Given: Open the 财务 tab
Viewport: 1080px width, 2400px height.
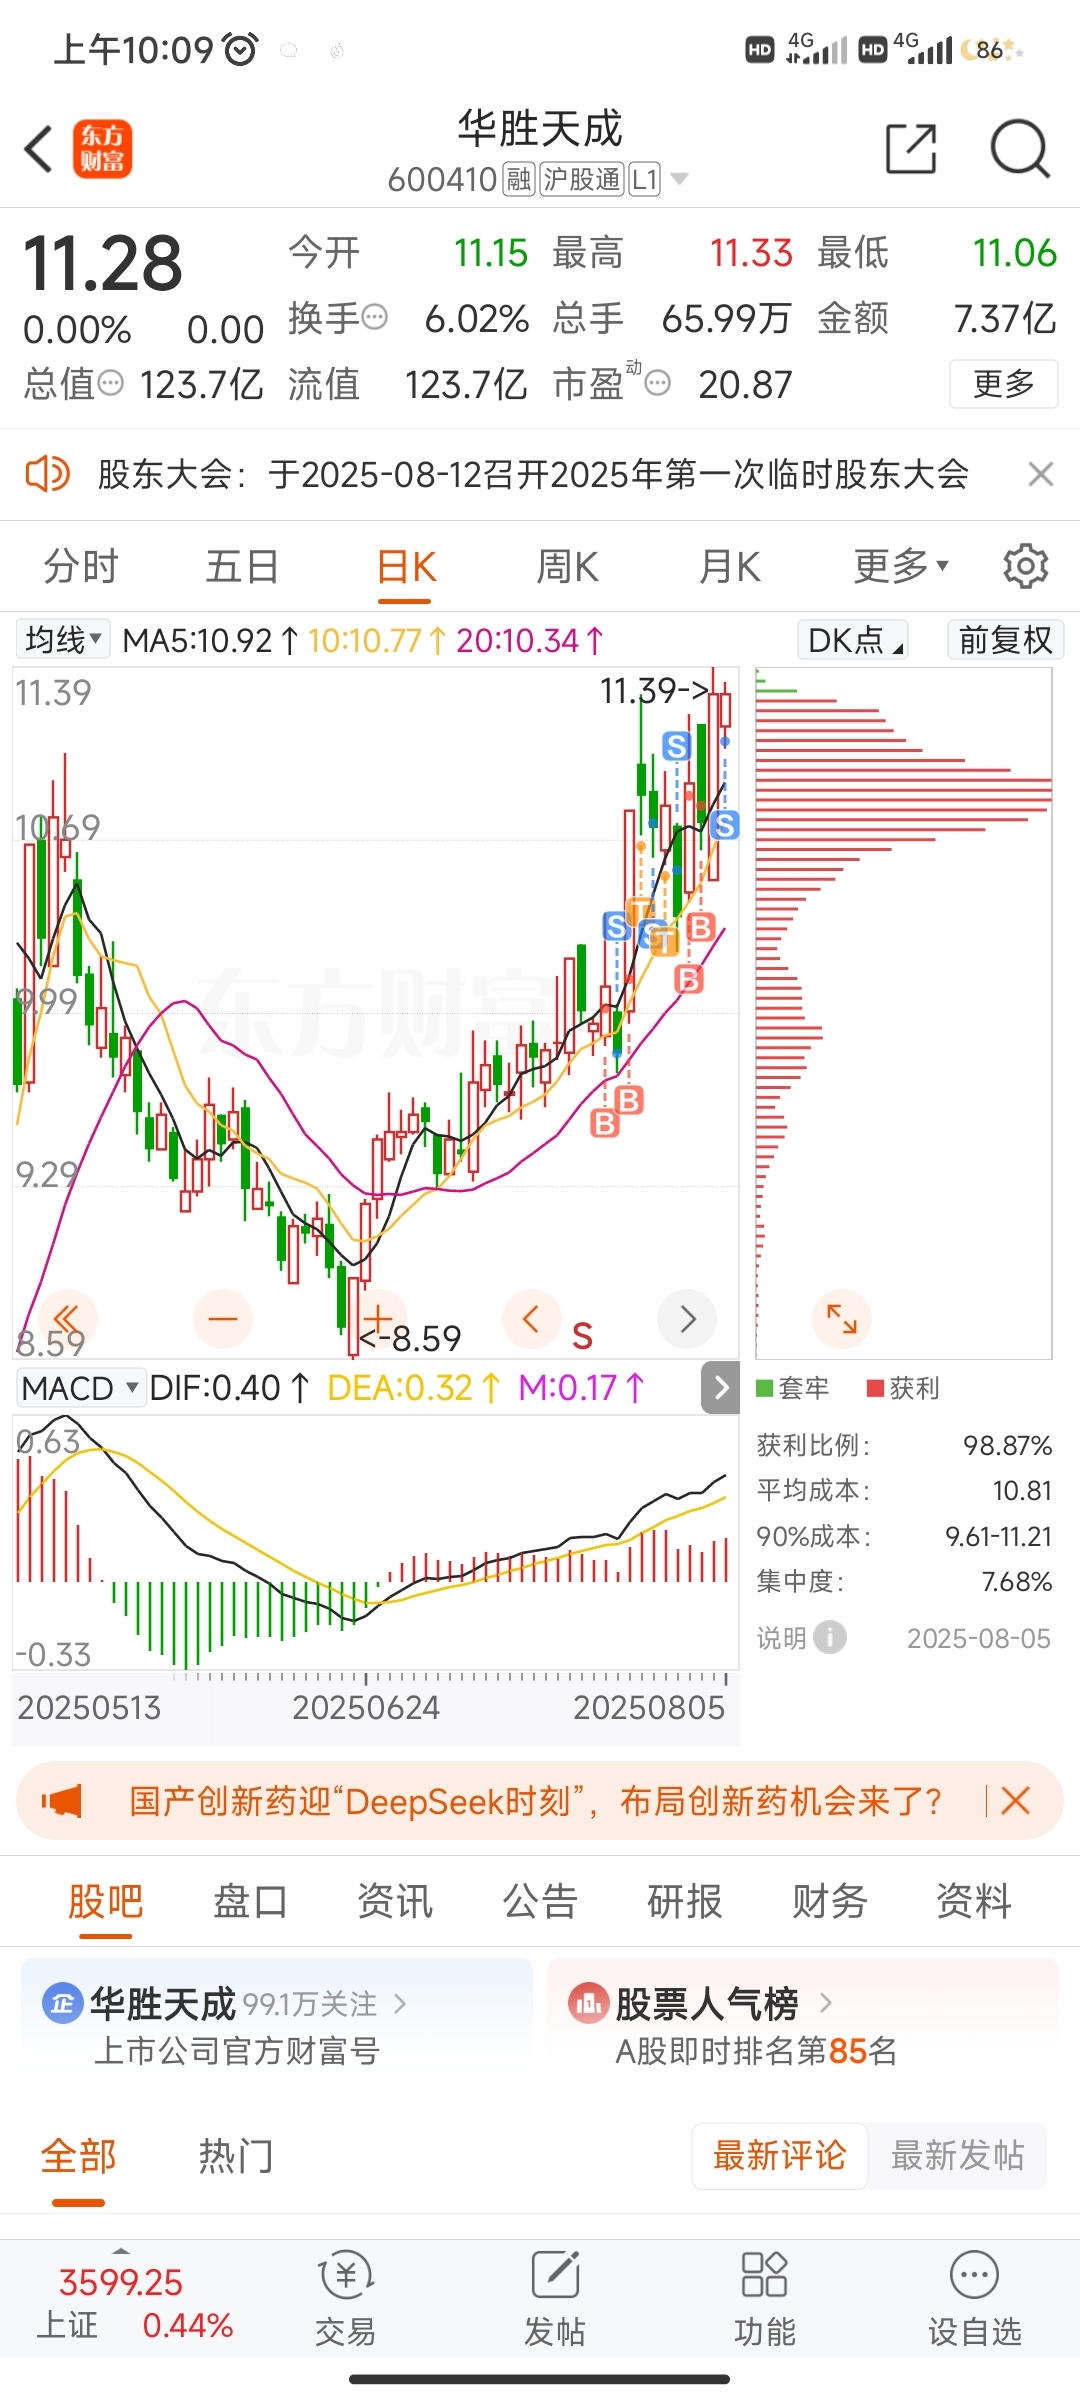Looking at the screenshot, I should tap(830, 1901).
